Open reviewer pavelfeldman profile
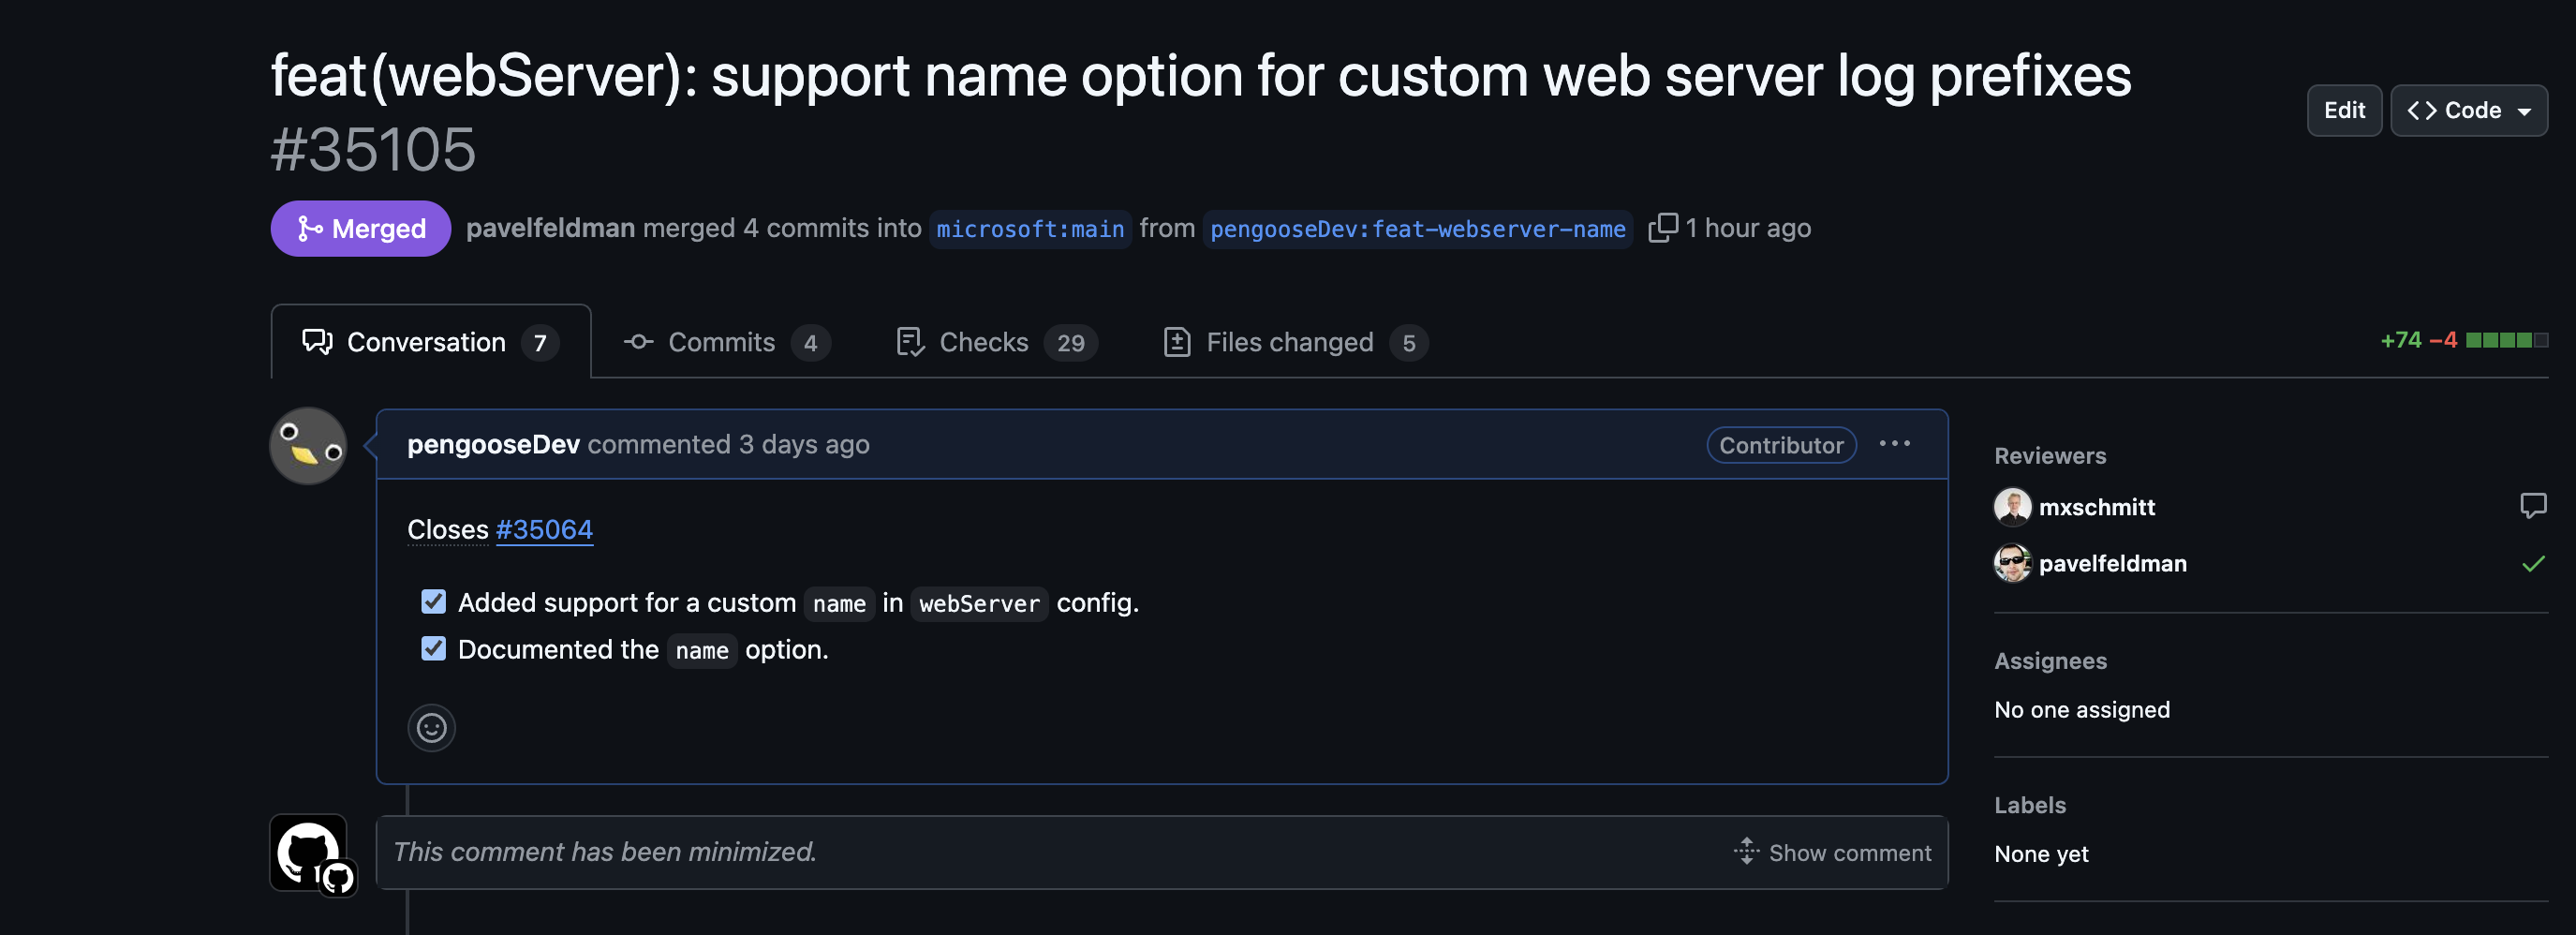This screenshot has width=2576, height=935. 2112,563
